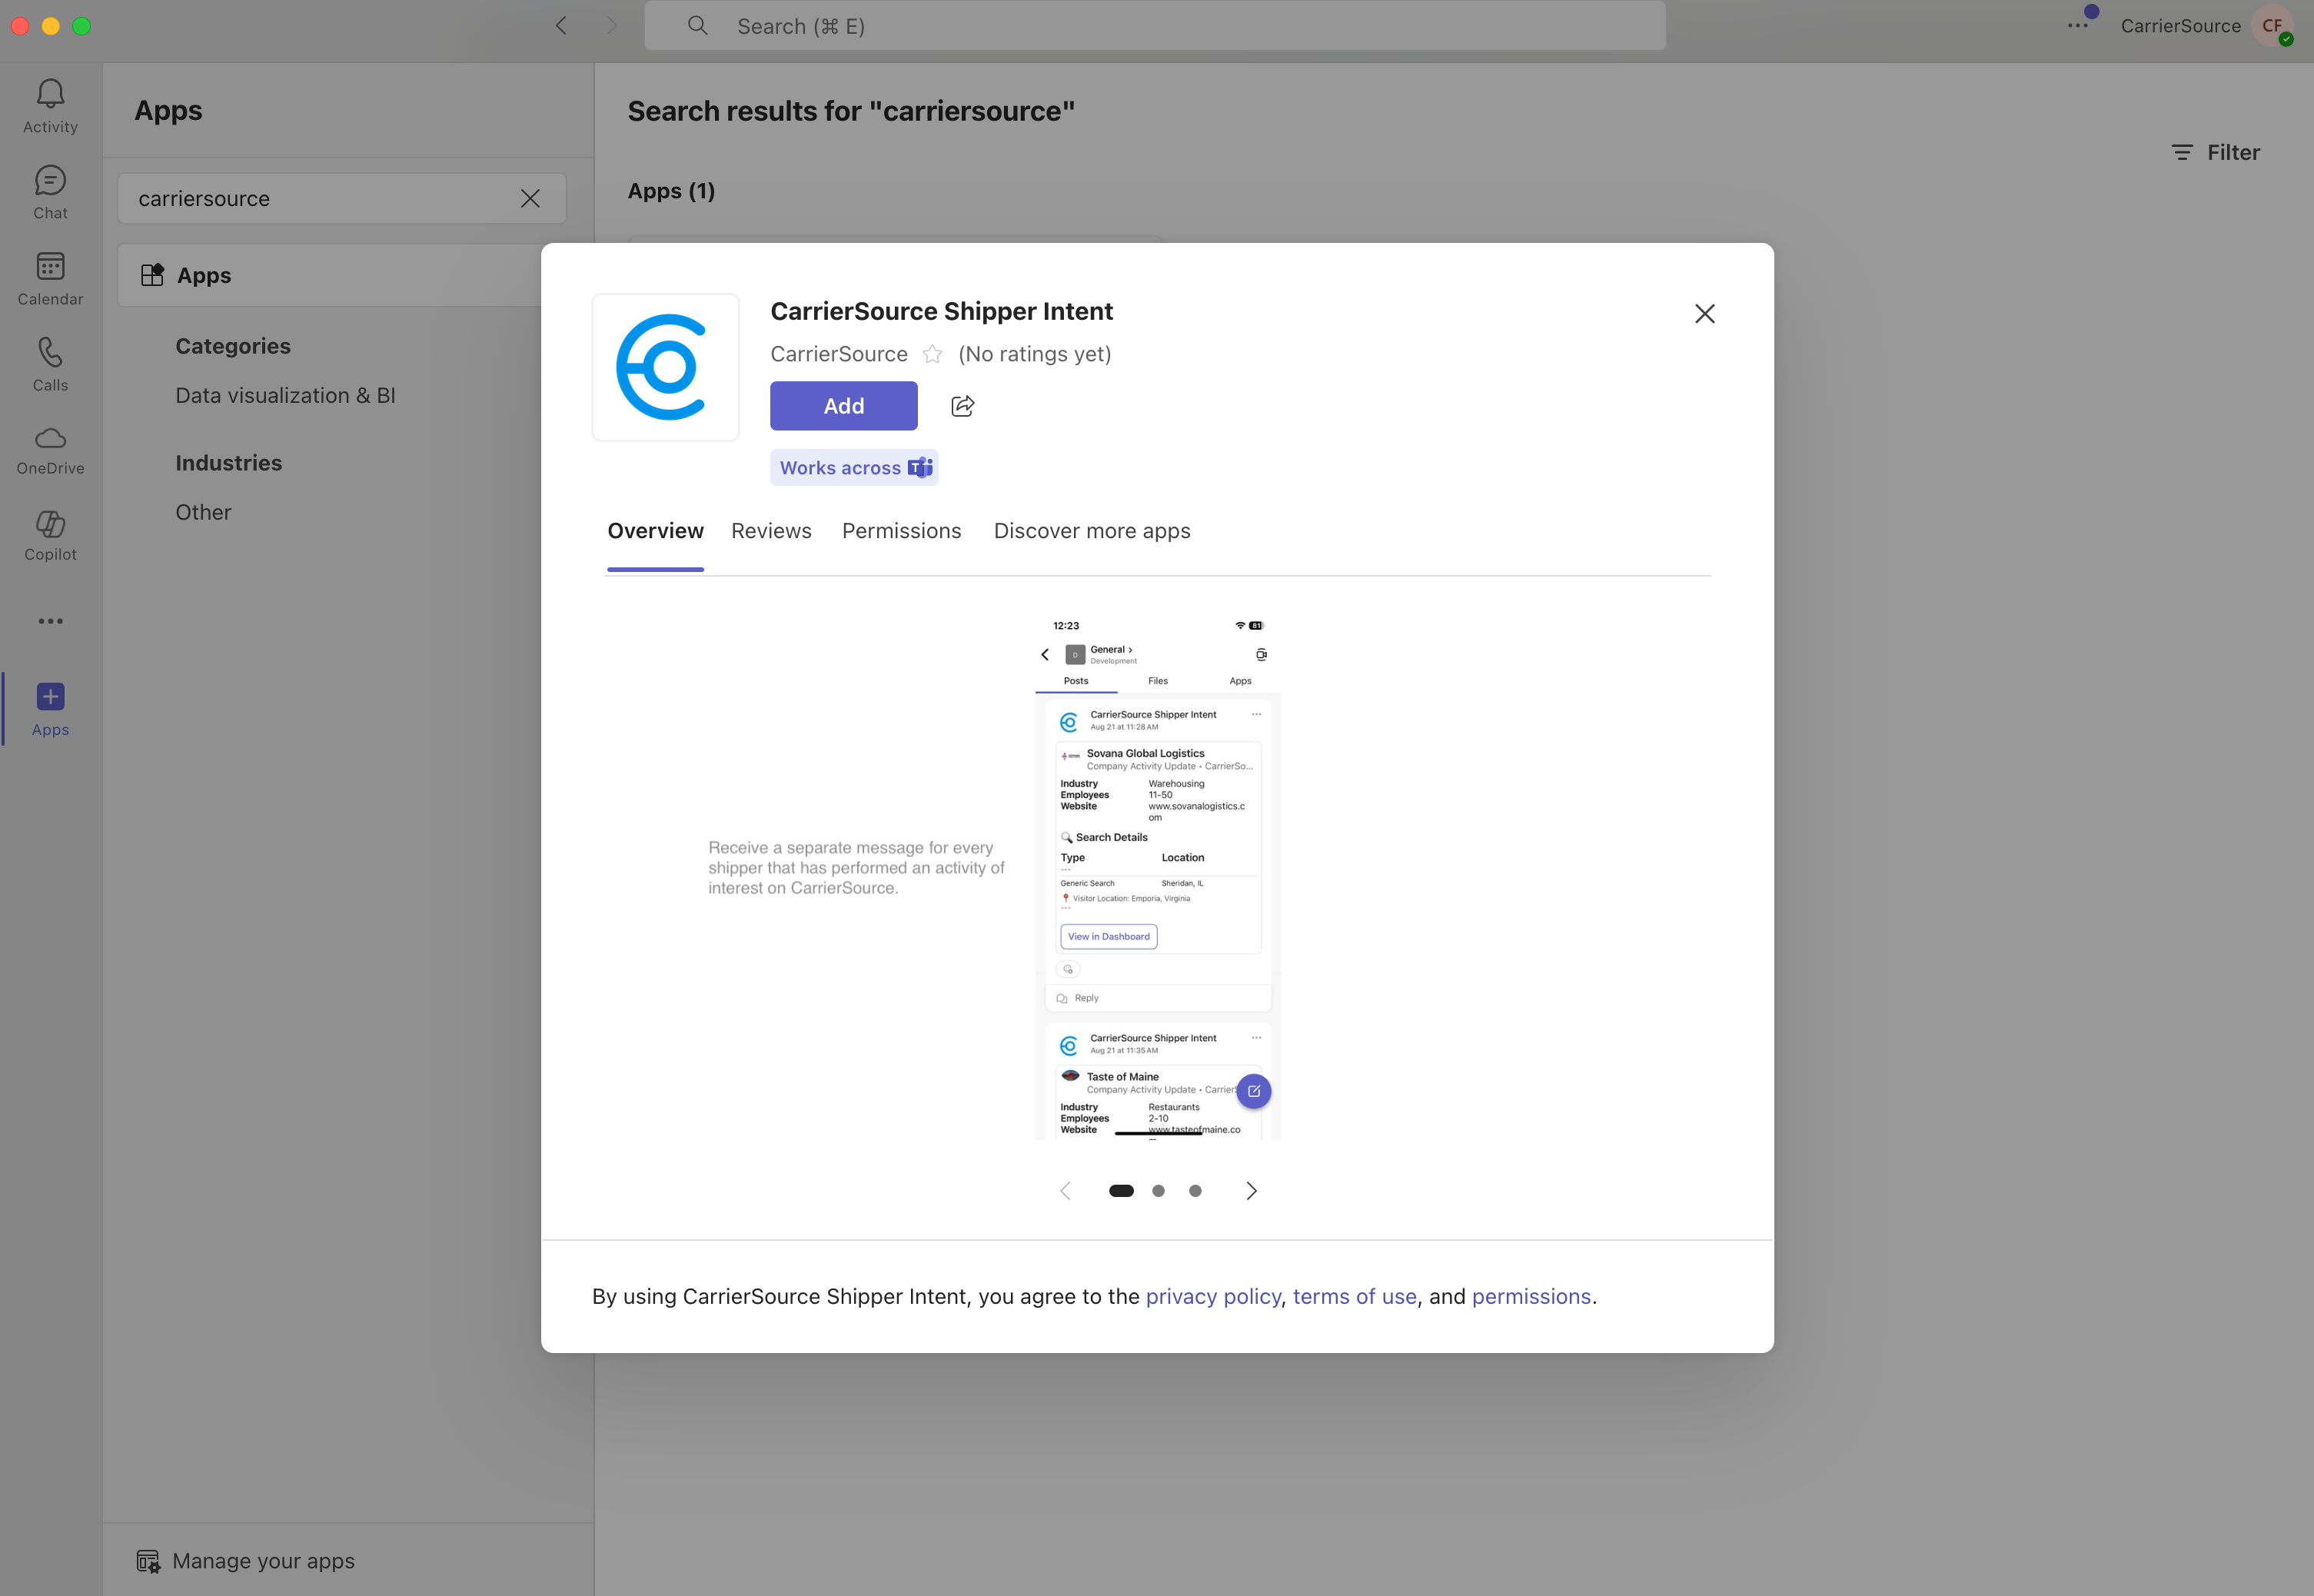The image size is (2314, 1596).
Task: Click the Industries heading
Action: pos(228,463)
